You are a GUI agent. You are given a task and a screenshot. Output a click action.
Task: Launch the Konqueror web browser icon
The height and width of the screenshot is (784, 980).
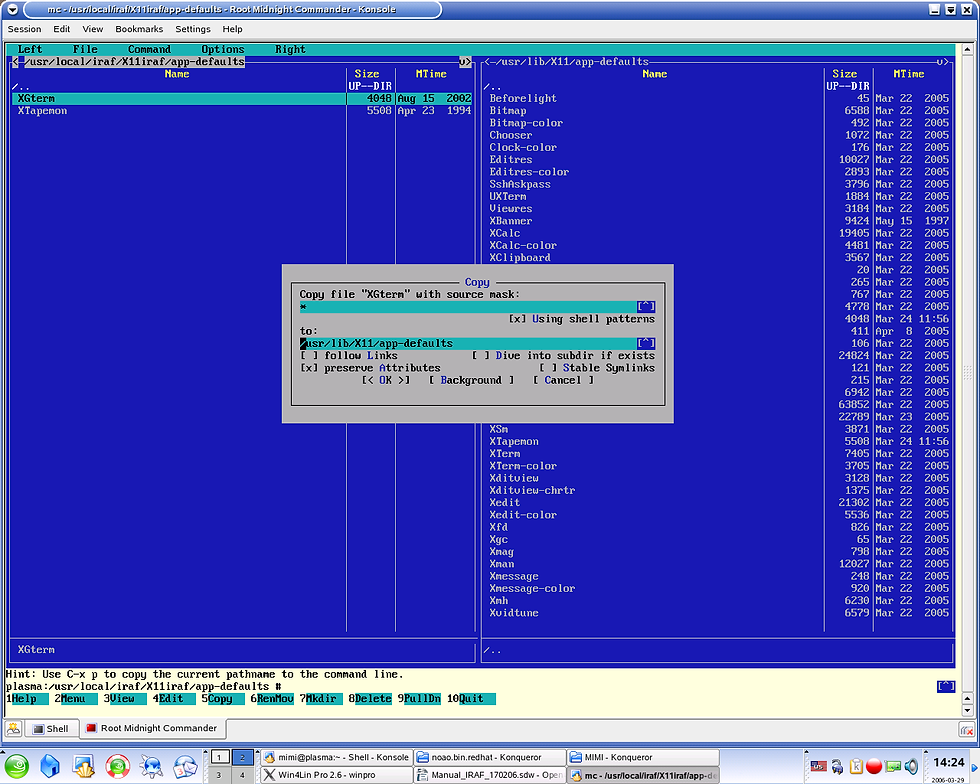[151, 766]
